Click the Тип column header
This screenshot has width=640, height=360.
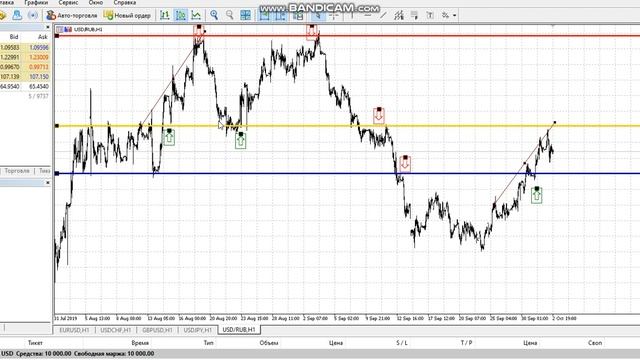click(x=208, y=343)
